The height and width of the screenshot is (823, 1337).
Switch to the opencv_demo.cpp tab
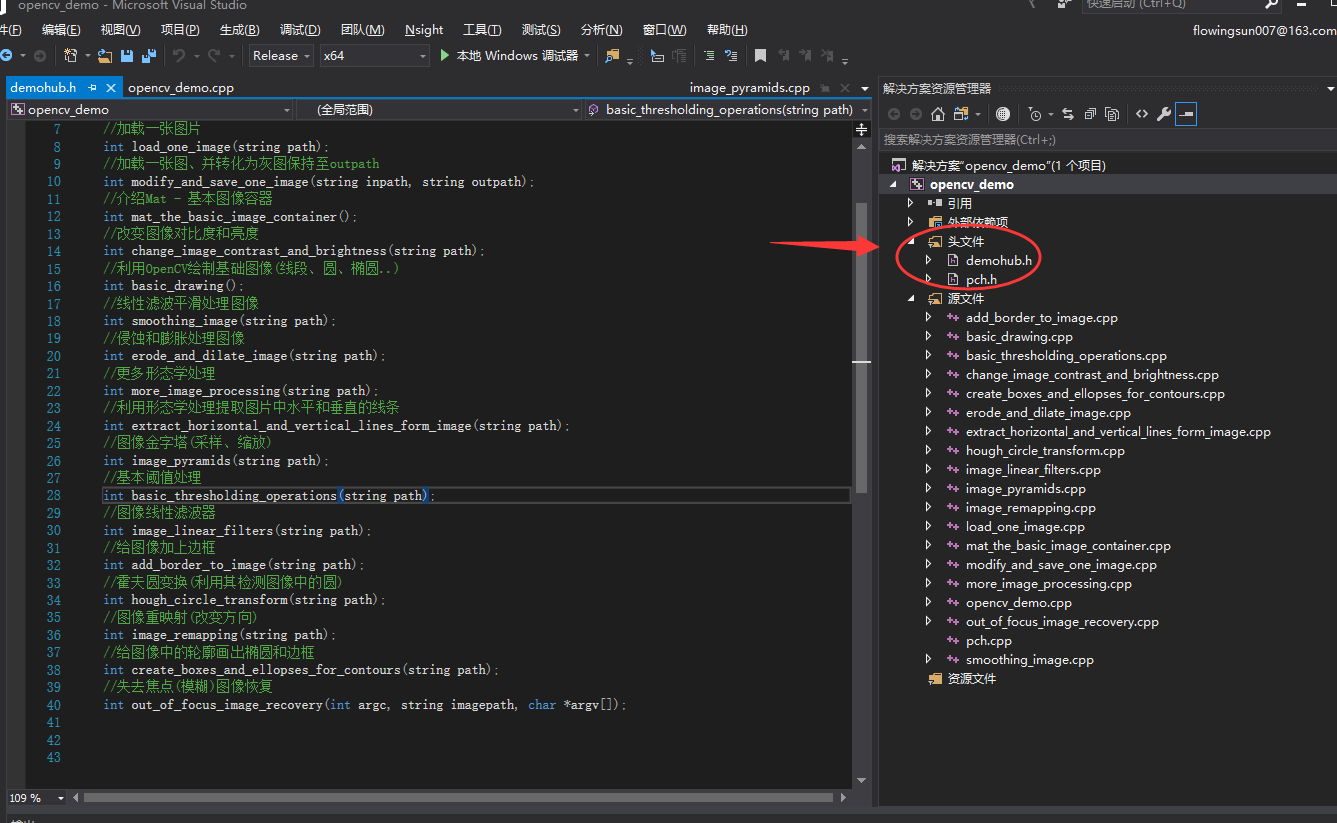coord(181,88)
